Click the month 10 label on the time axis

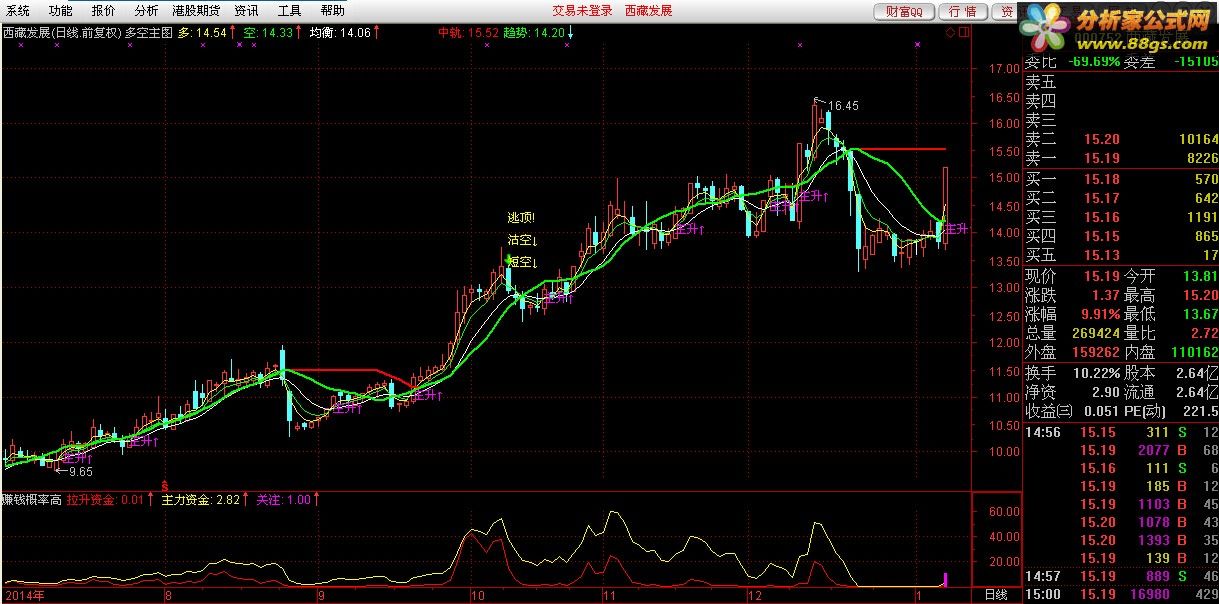(477, 595)
